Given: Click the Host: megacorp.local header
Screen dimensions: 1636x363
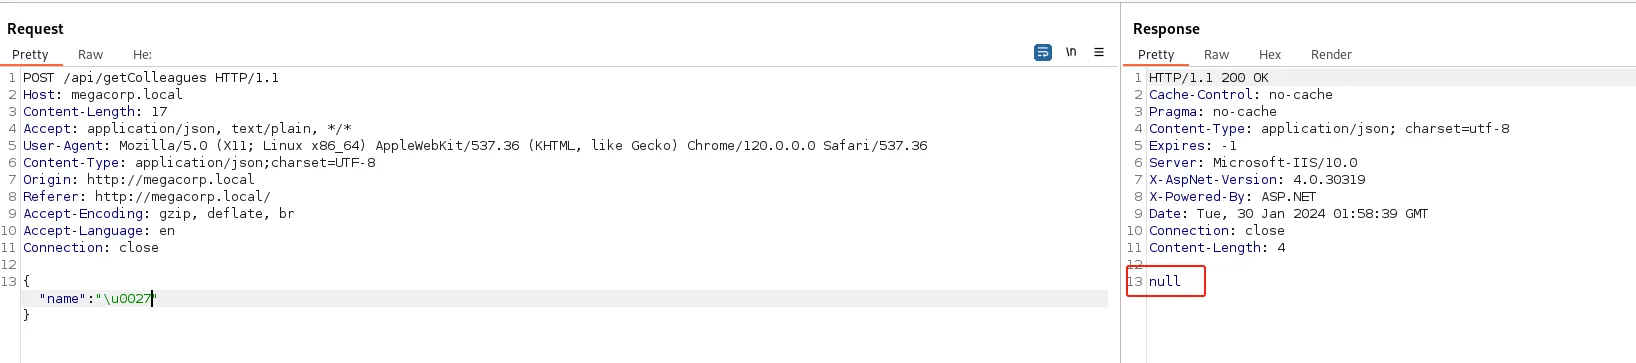Looking at the screenshot, I should 103,95.
